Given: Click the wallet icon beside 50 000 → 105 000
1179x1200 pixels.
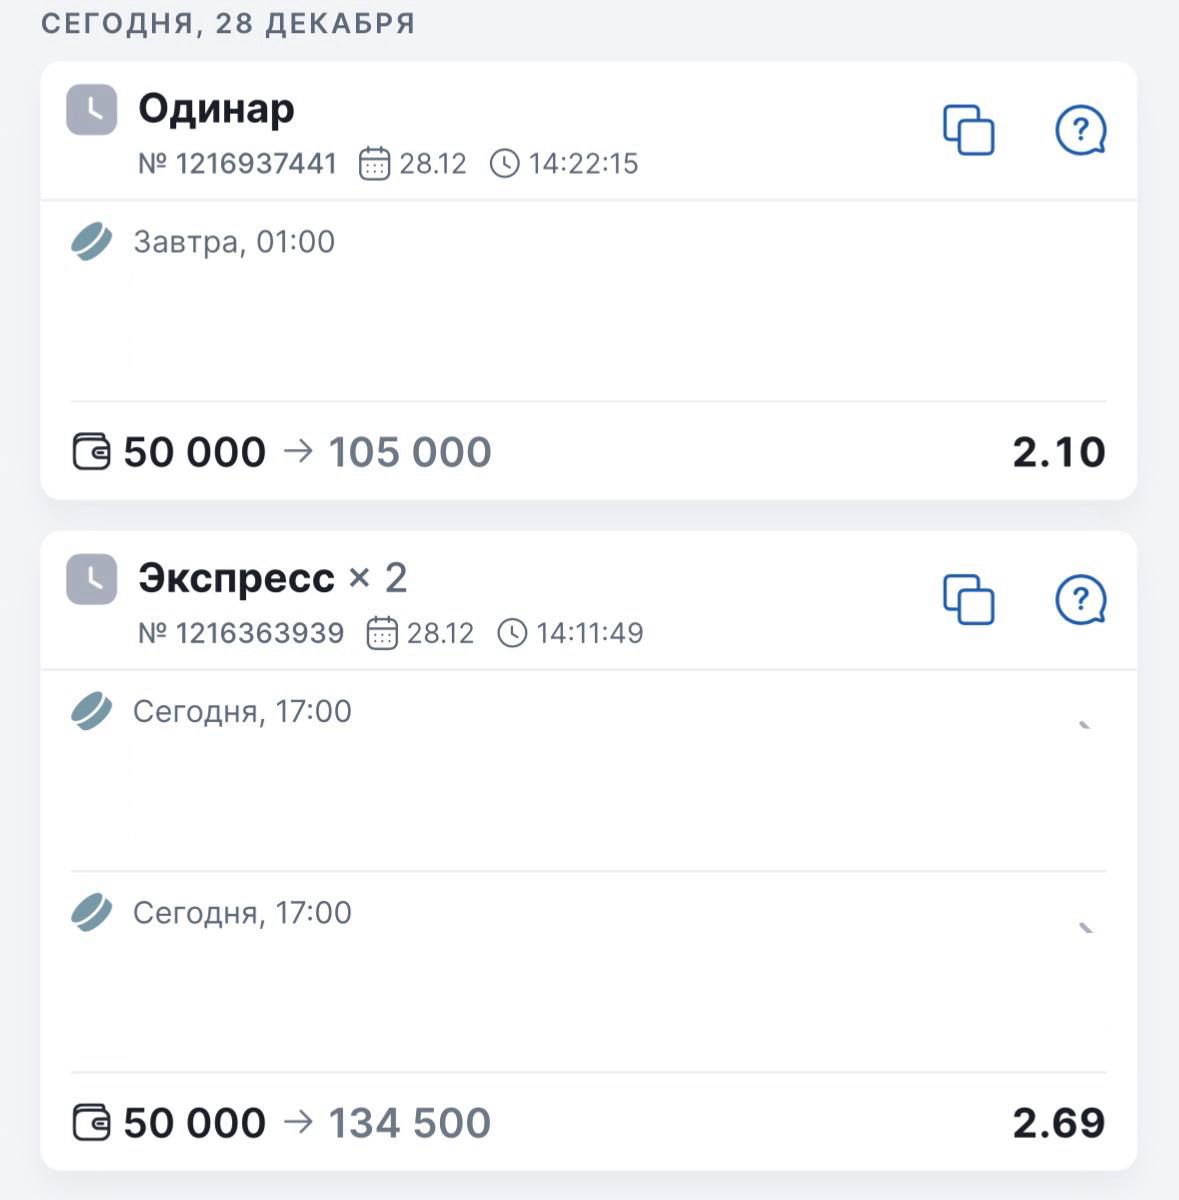Looking at the screenshot, I should tap(92, 452).
